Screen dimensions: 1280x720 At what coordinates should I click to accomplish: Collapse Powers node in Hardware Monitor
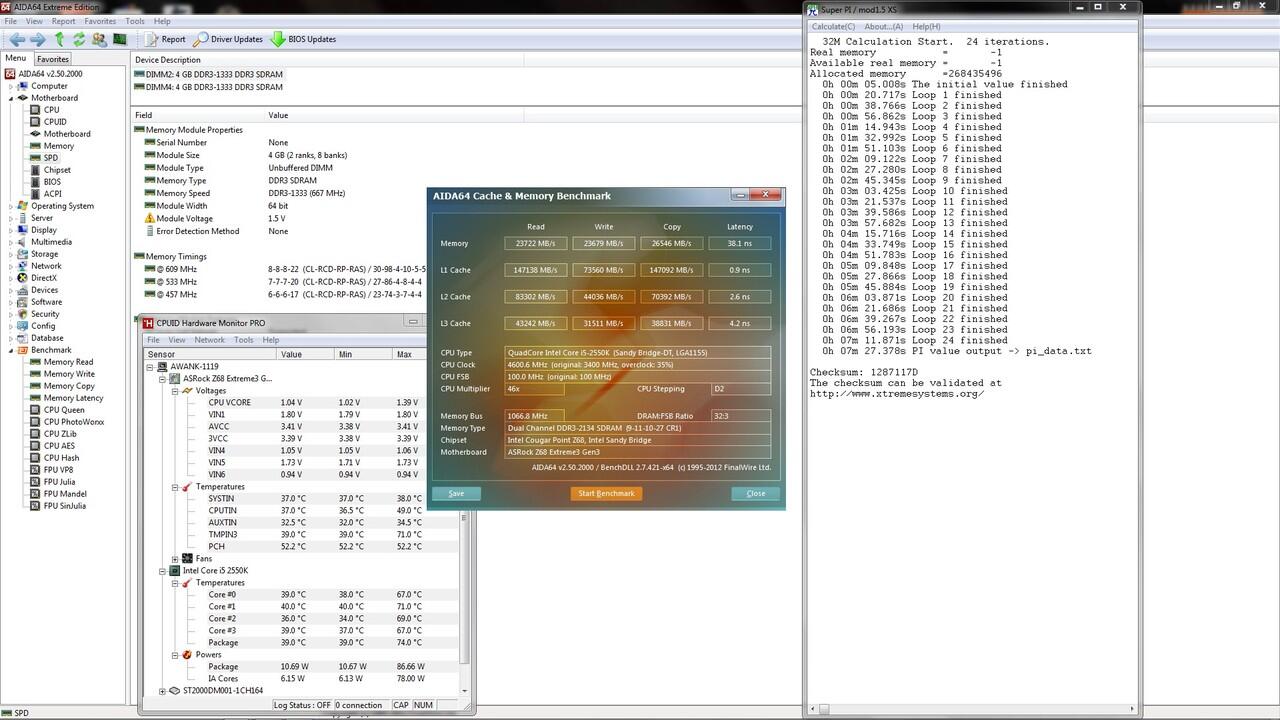tap(175, 655)
